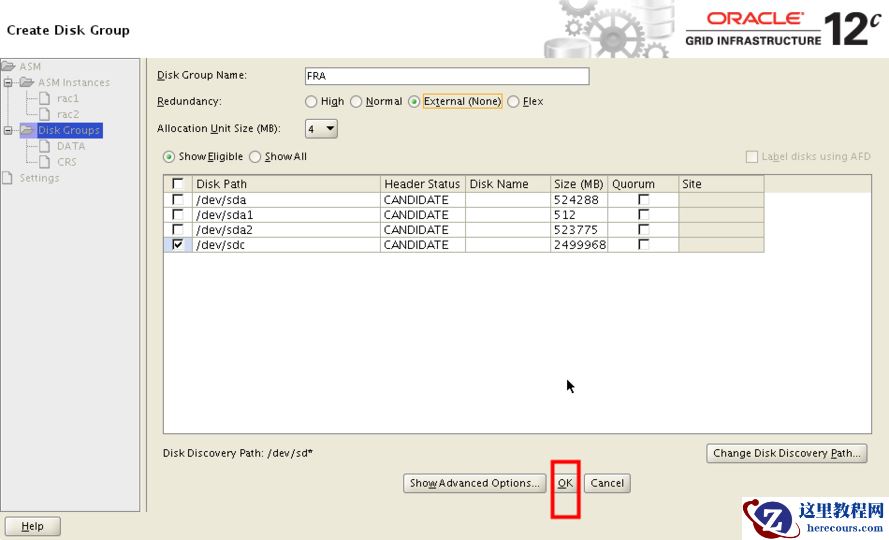The height and width of the screenshot is (540, 889).
Task: Check the /dev/sda disk checkbox
Action: 177,200
